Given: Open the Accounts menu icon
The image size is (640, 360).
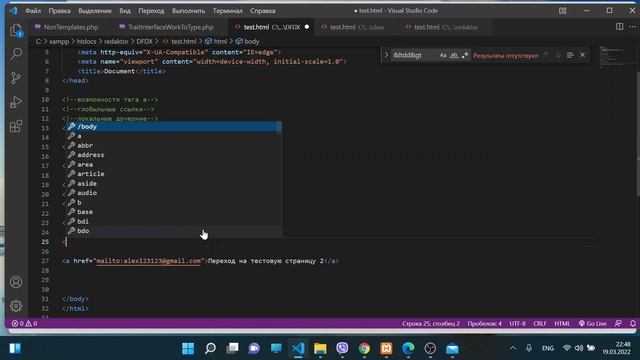Looking at the screenshot, I should point(16,282).
